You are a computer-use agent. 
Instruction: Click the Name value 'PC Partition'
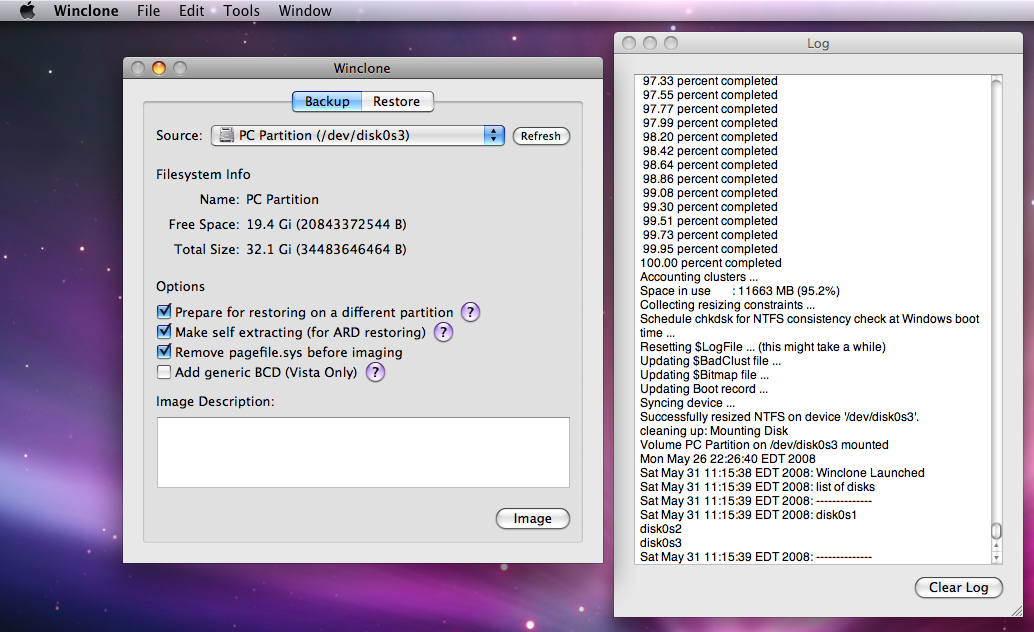pos(282,199)
